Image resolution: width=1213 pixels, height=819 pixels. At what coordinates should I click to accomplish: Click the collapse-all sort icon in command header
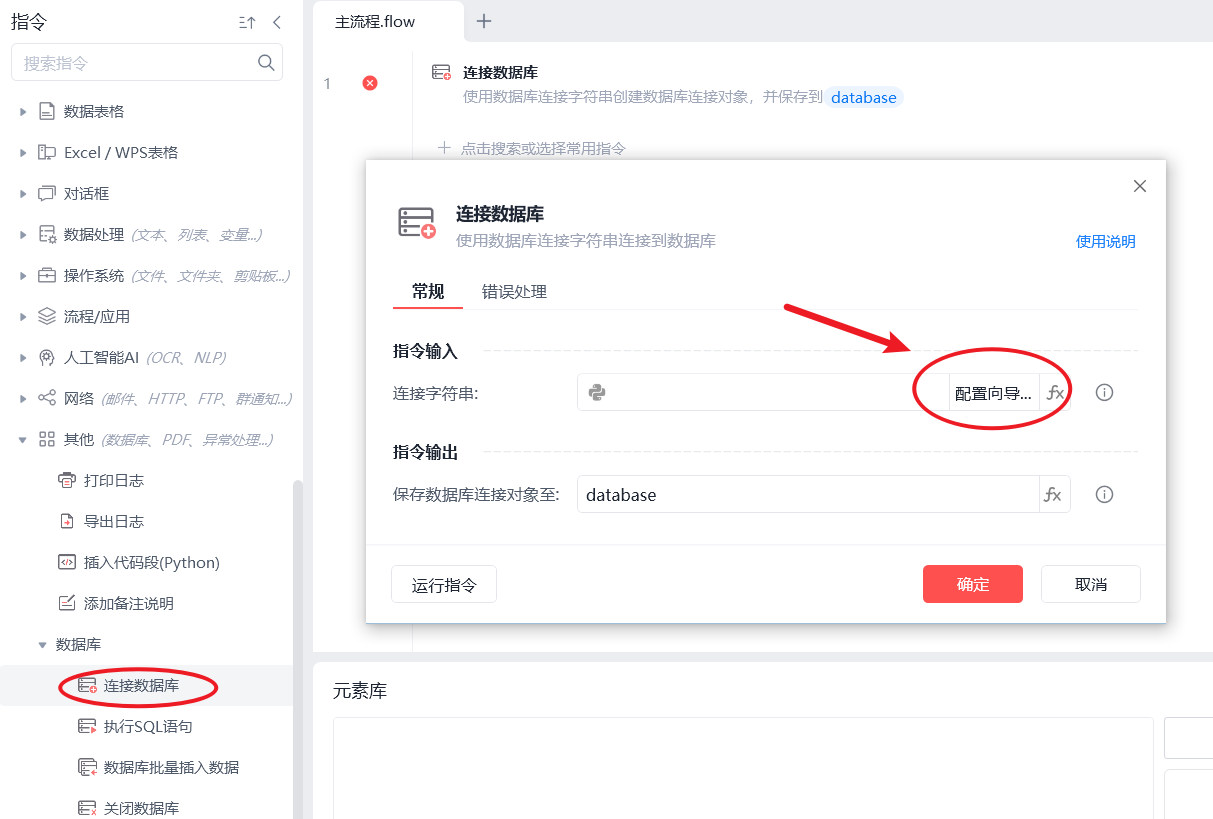(247, 22)
